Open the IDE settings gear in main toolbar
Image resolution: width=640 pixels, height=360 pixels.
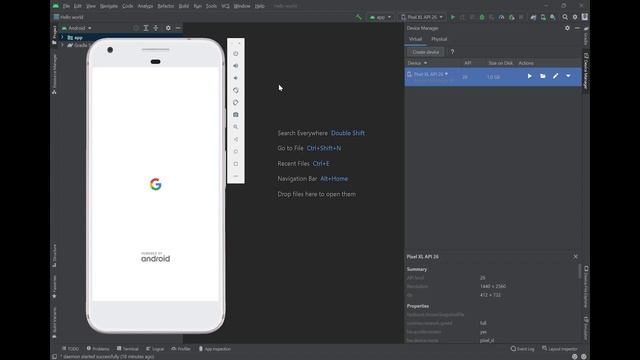tap(575, 17)
